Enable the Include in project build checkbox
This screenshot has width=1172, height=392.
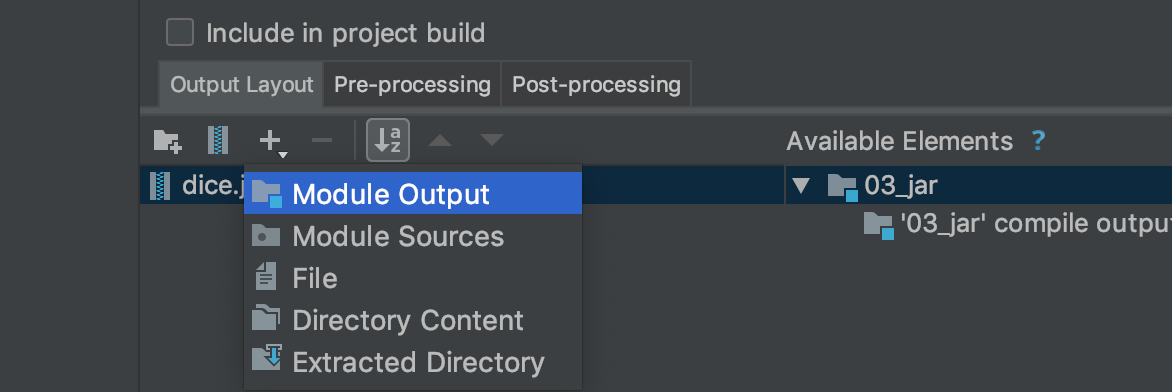point(180,33)
